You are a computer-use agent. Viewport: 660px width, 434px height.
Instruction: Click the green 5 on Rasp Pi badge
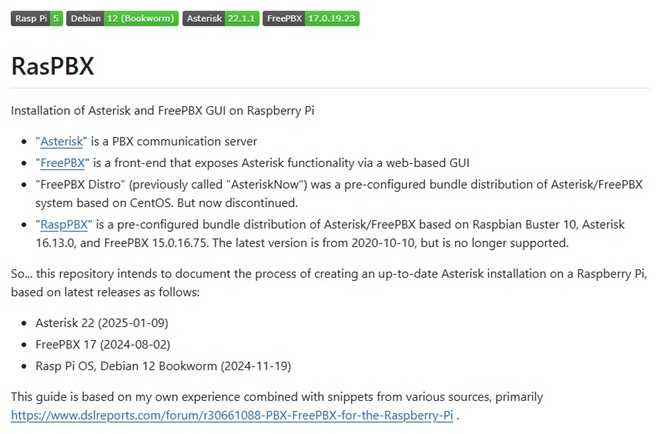click(56, 19)
